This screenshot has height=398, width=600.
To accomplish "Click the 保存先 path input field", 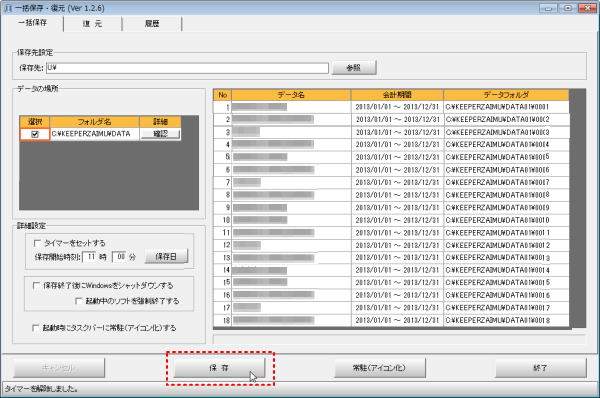I will coord(188,68).
